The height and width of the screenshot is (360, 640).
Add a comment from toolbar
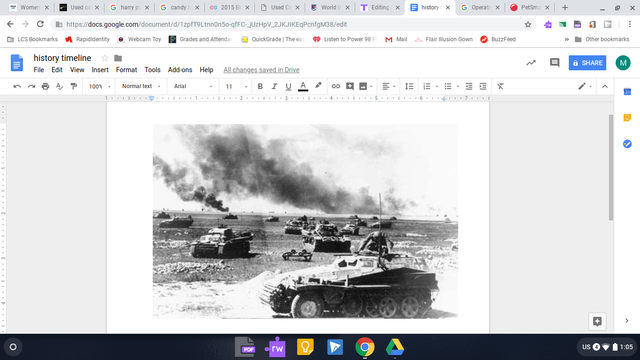(x=350, y=86)
